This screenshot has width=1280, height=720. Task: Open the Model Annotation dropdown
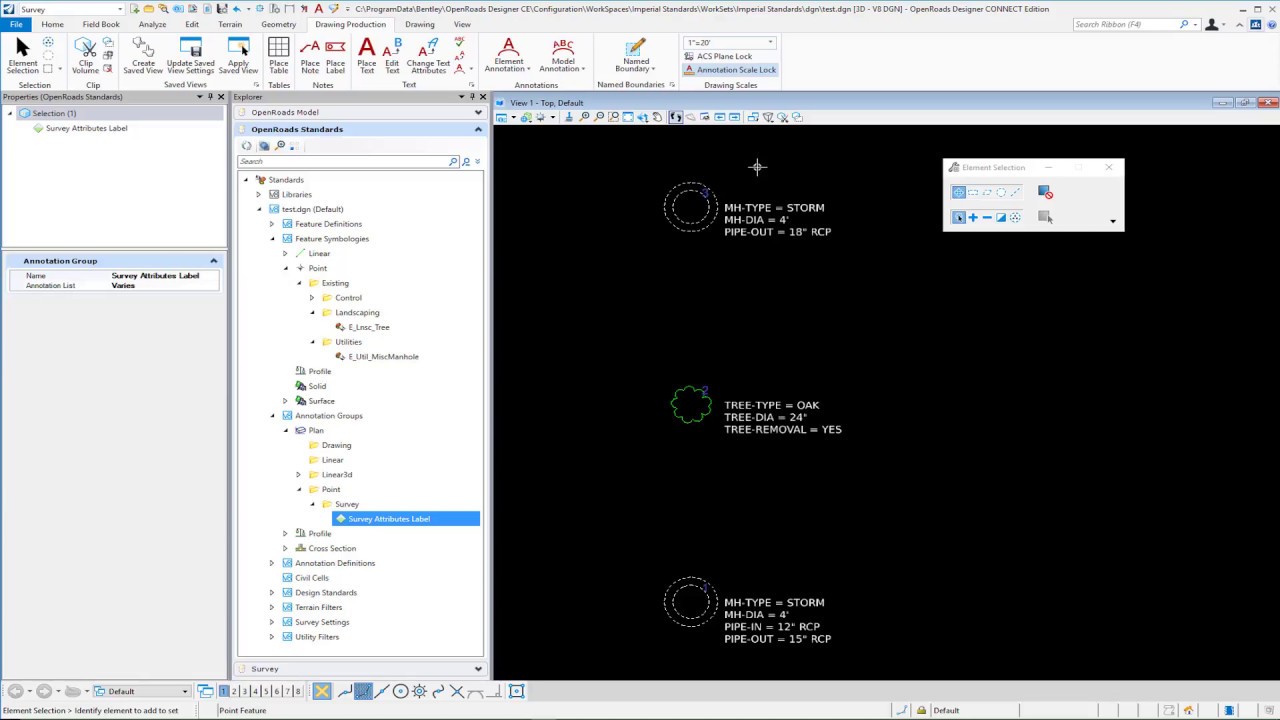(x=563, y=56)
